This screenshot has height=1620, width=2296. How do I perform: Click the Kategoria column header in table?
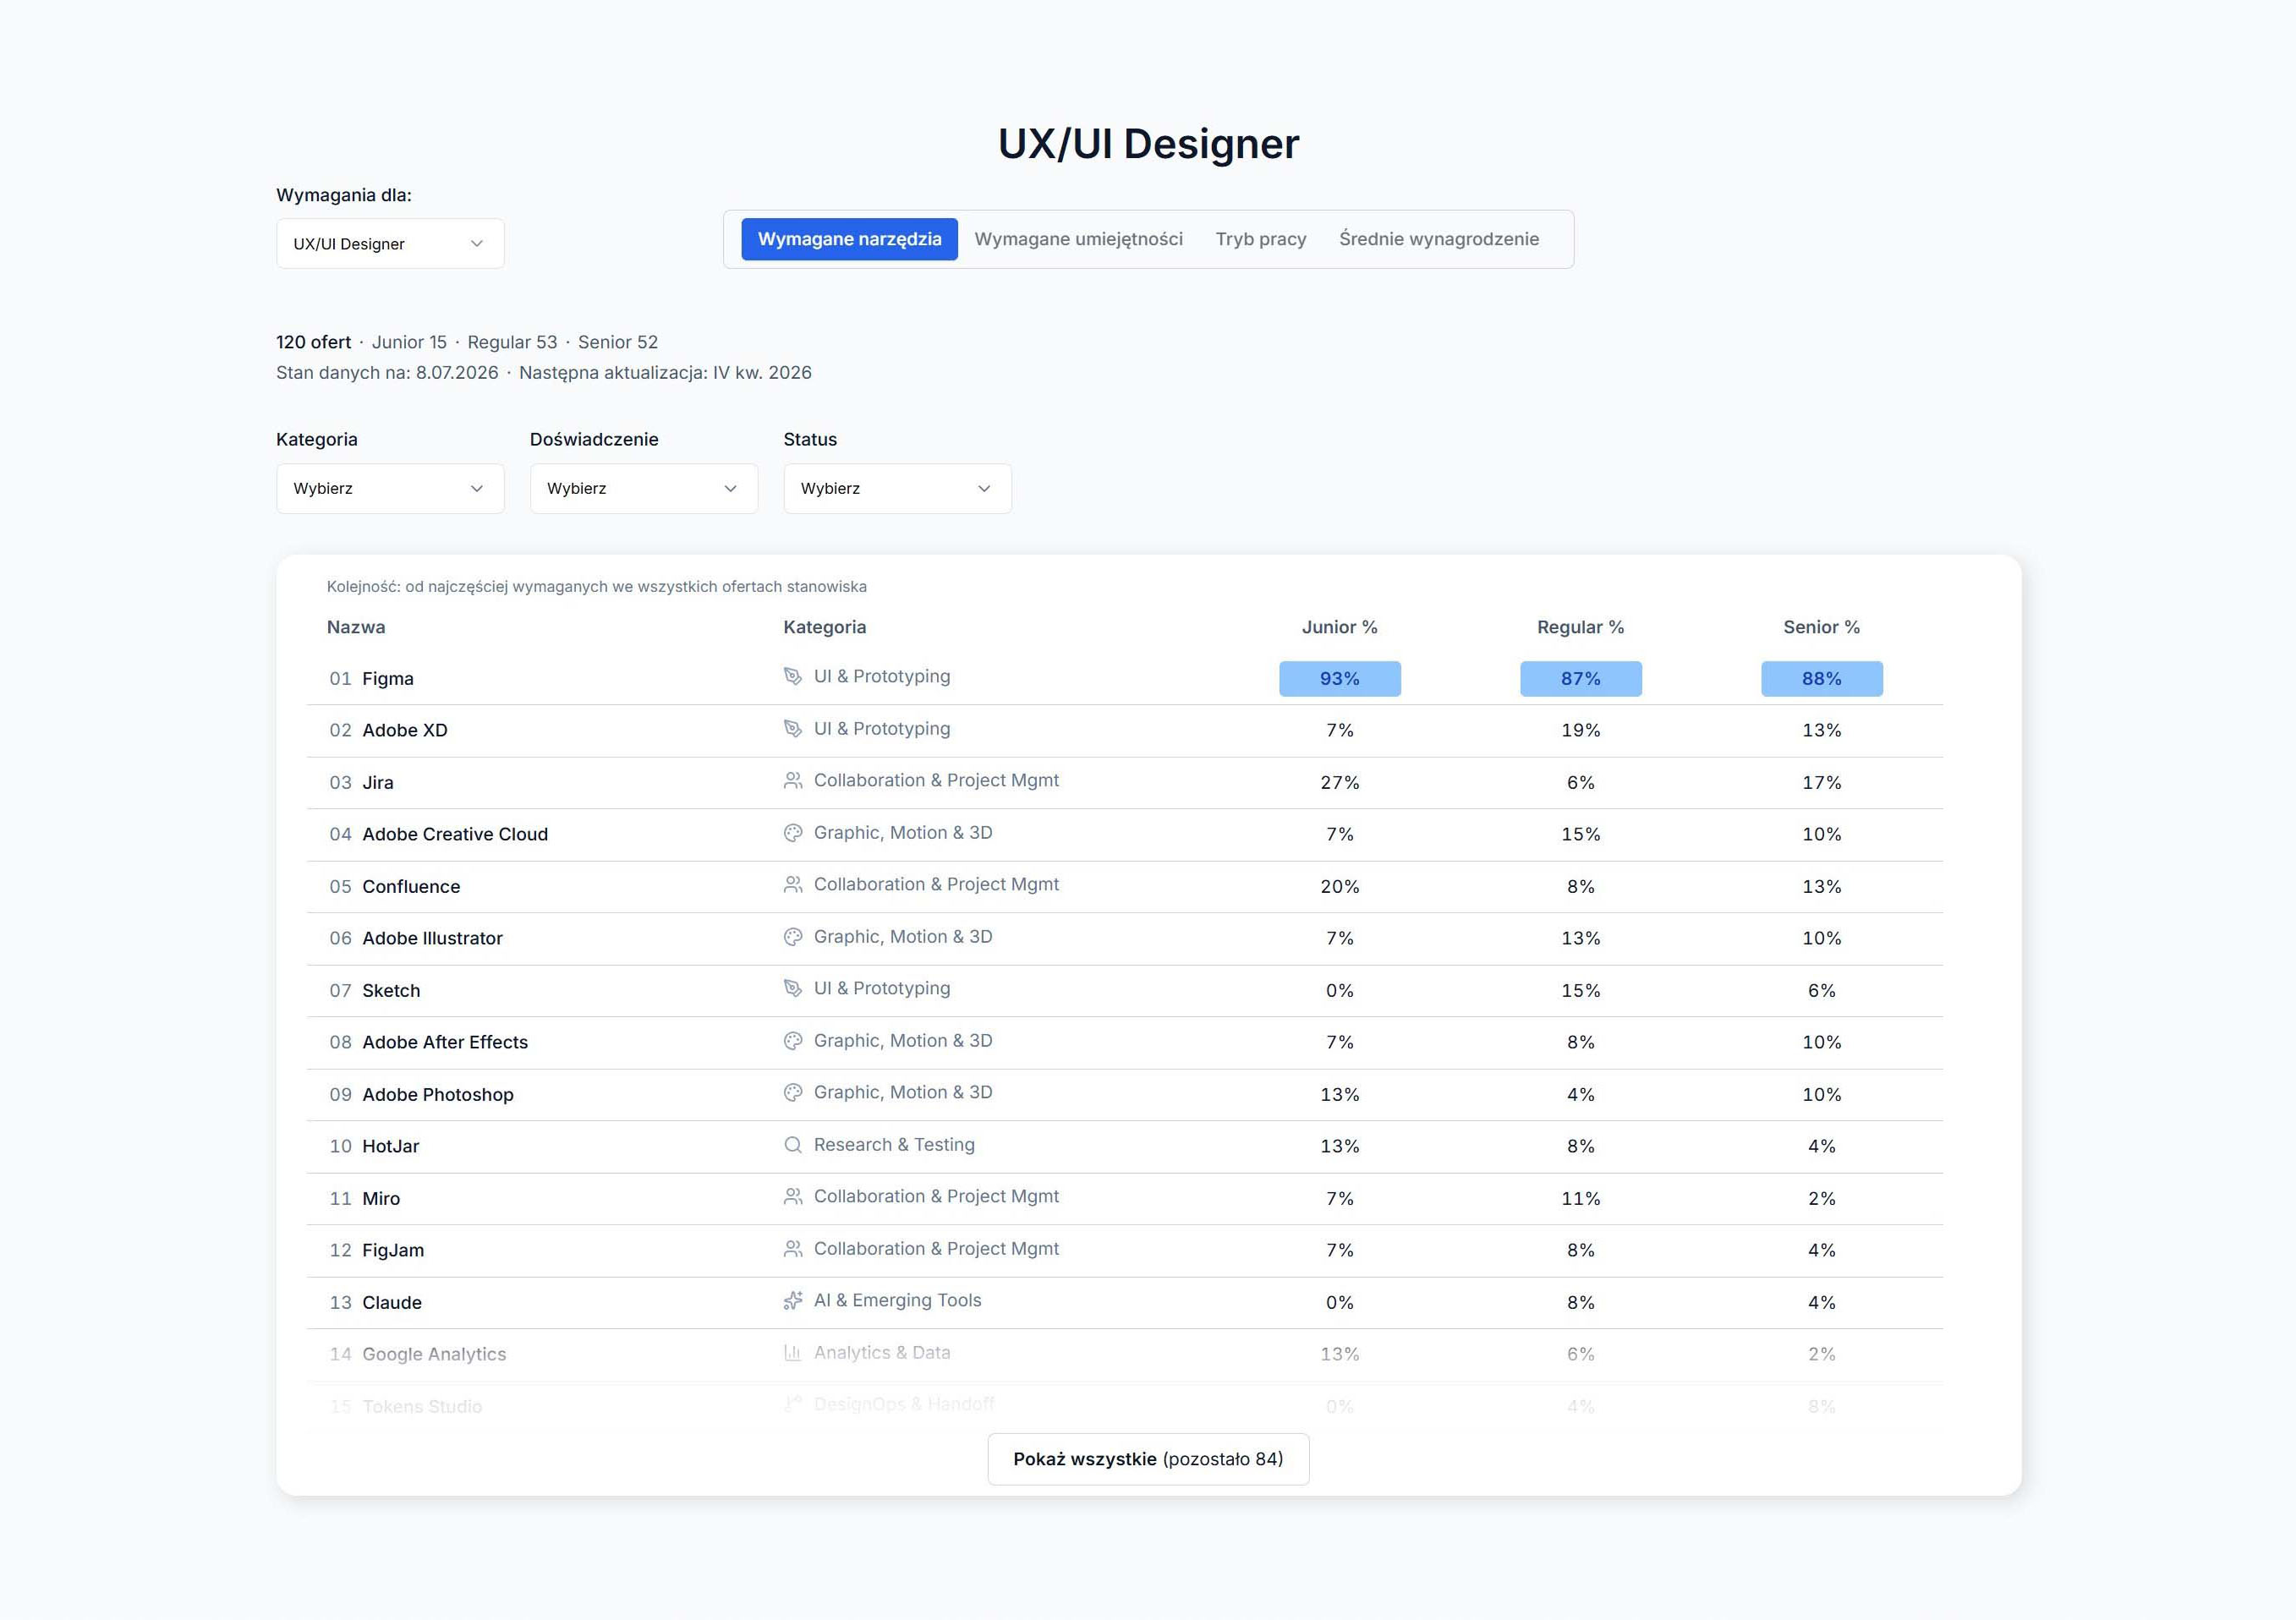coord(824,627)
